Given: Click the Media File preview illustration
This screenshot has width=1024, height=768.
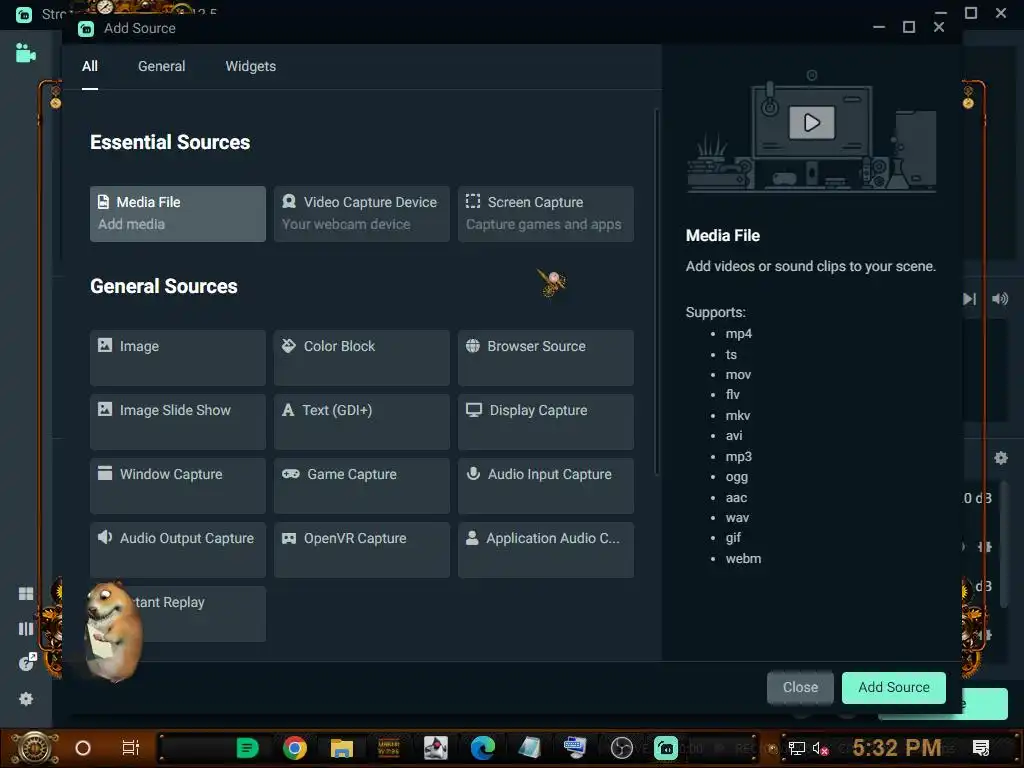Looking at the screenshot, I should [812, 132].
